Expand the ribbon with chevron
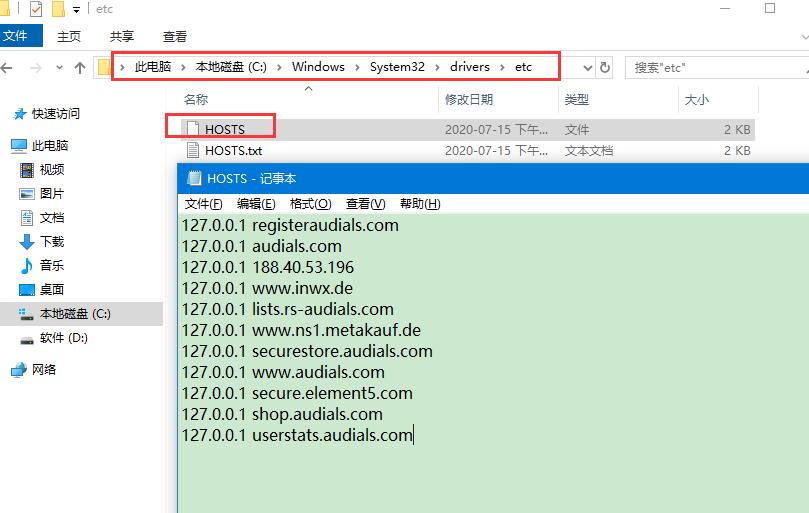 coord(804,37)
